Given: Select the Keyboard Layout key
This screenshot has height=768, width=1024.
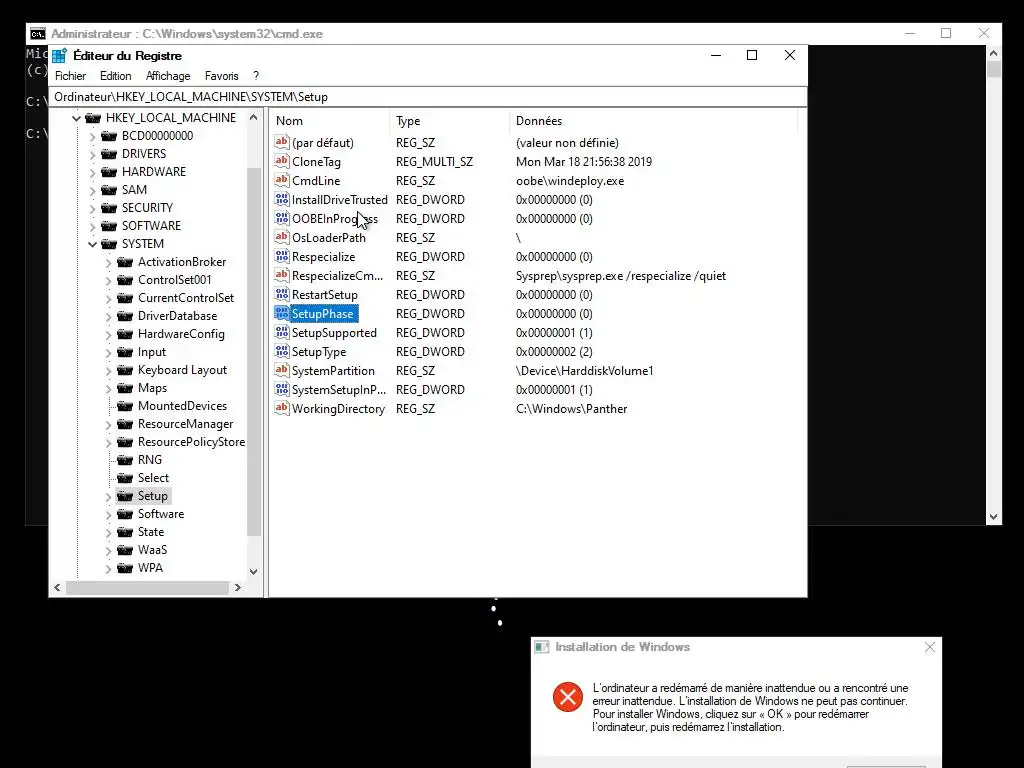Looking at the screenshot, I should (x=182, y=370).
